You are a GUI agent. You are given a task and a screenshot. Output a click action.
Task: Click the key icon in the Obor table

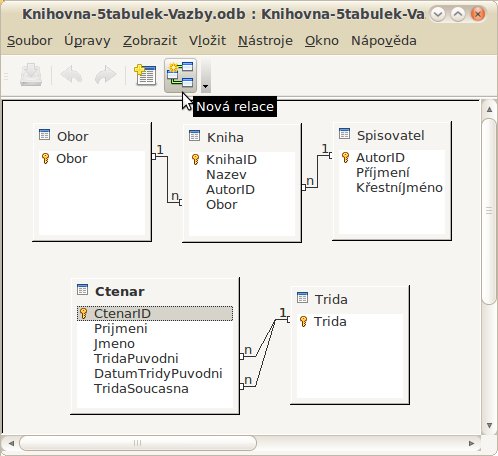point(46,158)
